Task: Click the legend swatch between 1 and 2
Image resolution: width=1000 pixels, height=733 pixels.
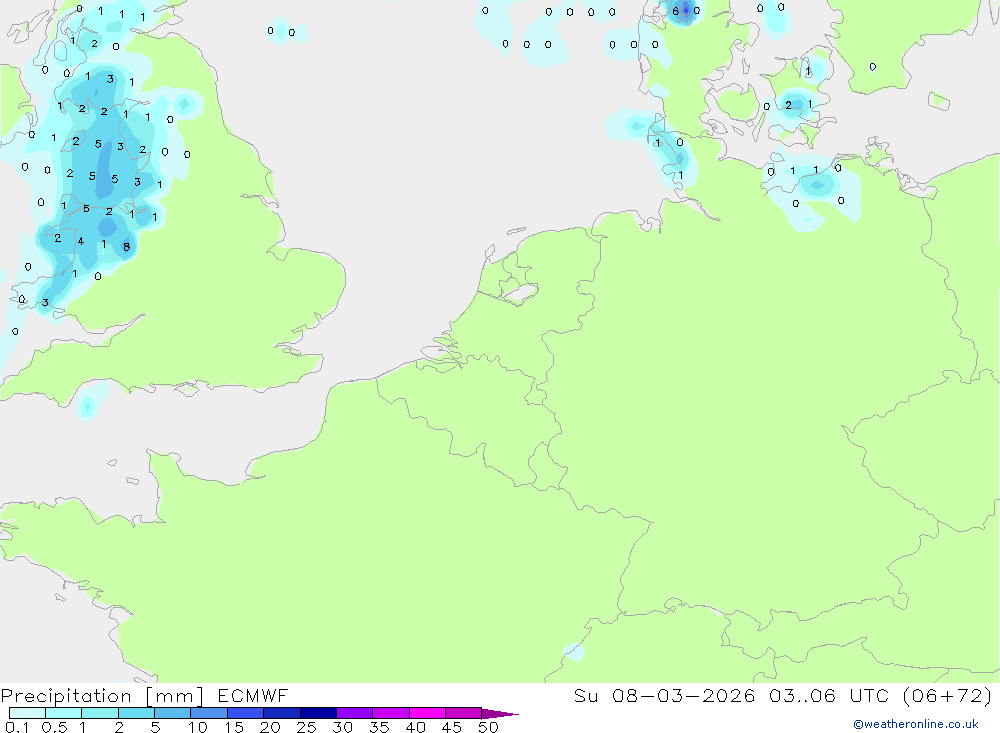Action: (99, 713)
